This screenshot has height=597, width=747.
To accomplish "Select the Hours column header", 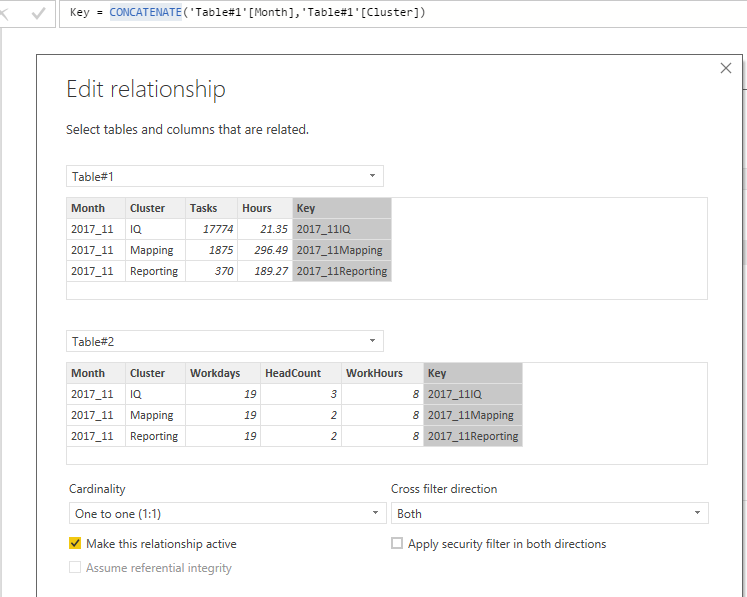I will coord(265,208).
